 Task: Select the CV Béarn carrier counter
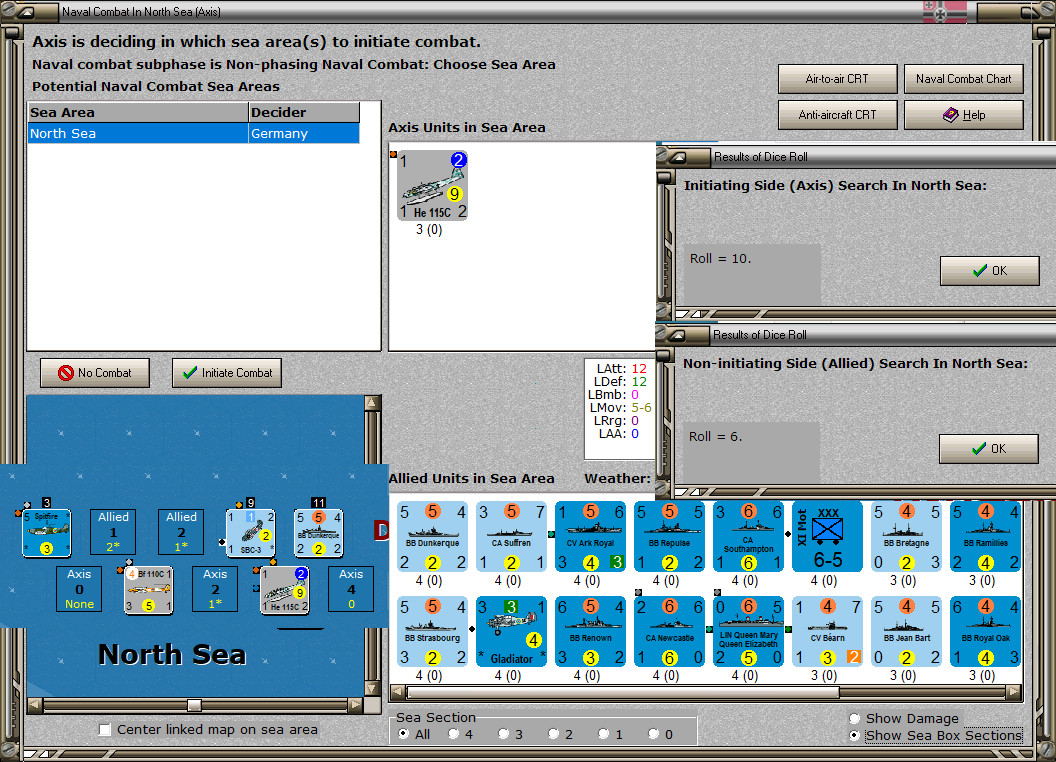pyautogui.click(x=827, y=631)
